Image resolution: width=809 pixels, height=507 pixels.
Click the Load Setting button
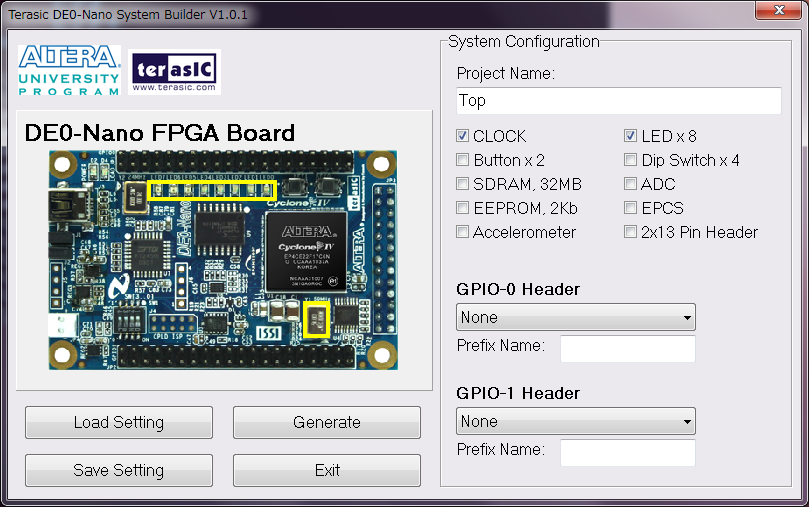click(x=119, y=423)
